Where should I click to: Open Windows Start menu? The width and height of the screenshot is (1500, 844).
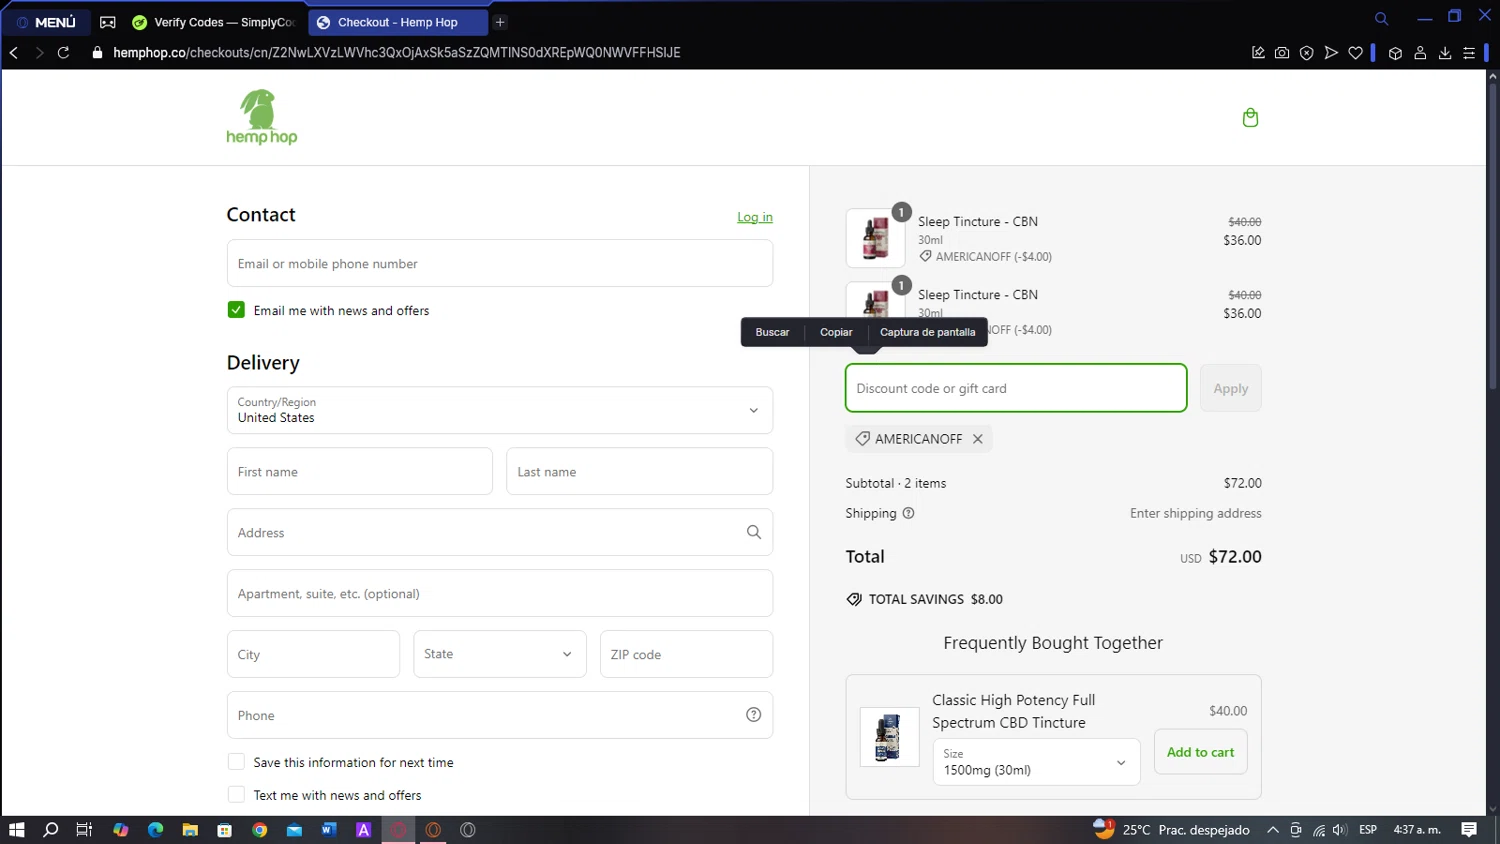16,830
